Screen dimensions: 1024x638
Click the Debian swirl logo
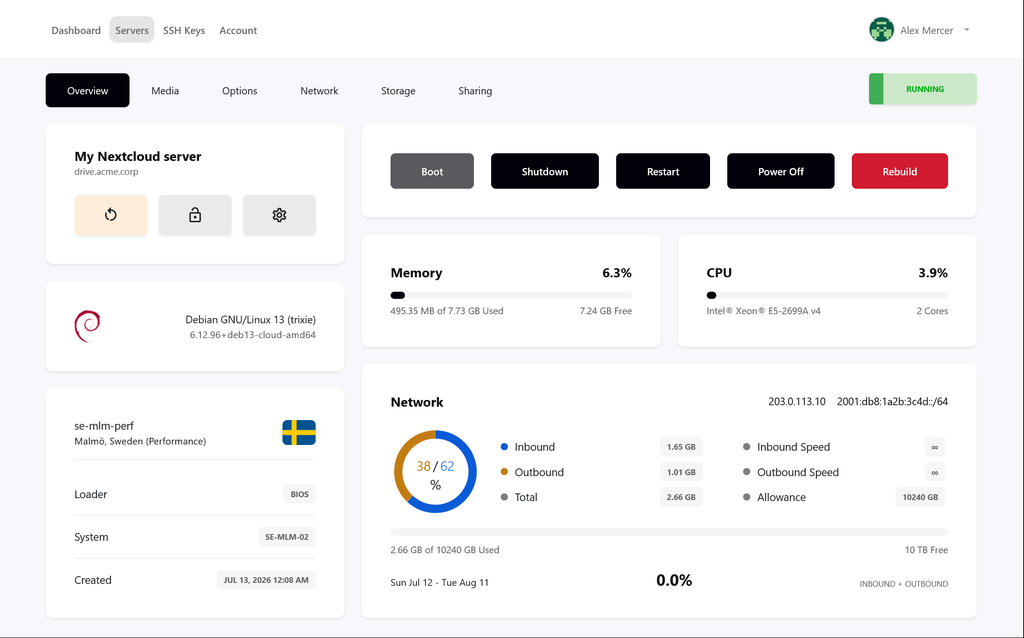tap(88, 326)
